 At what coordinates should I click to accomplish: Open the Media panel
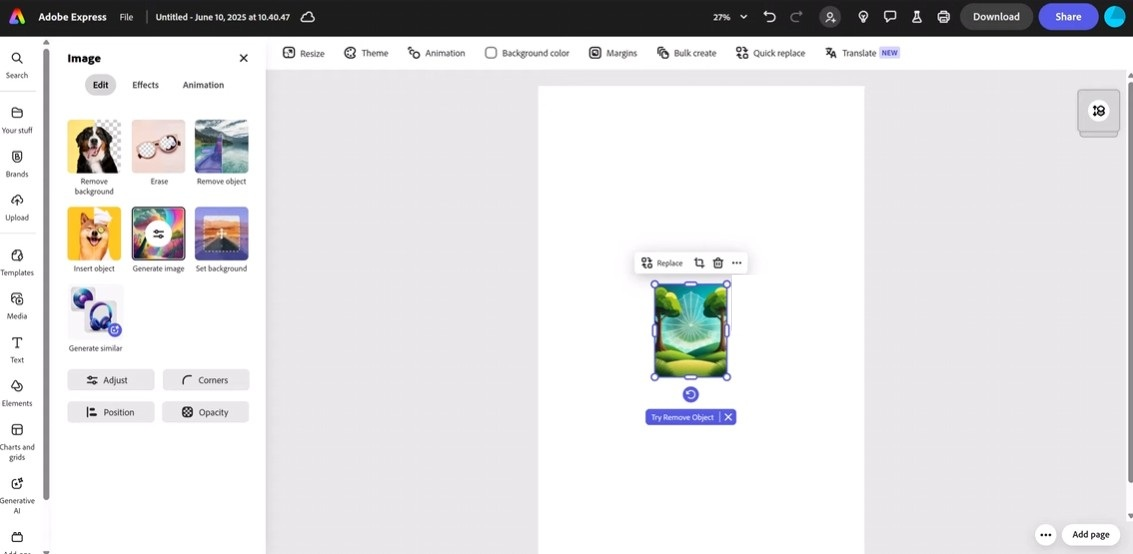17,306
